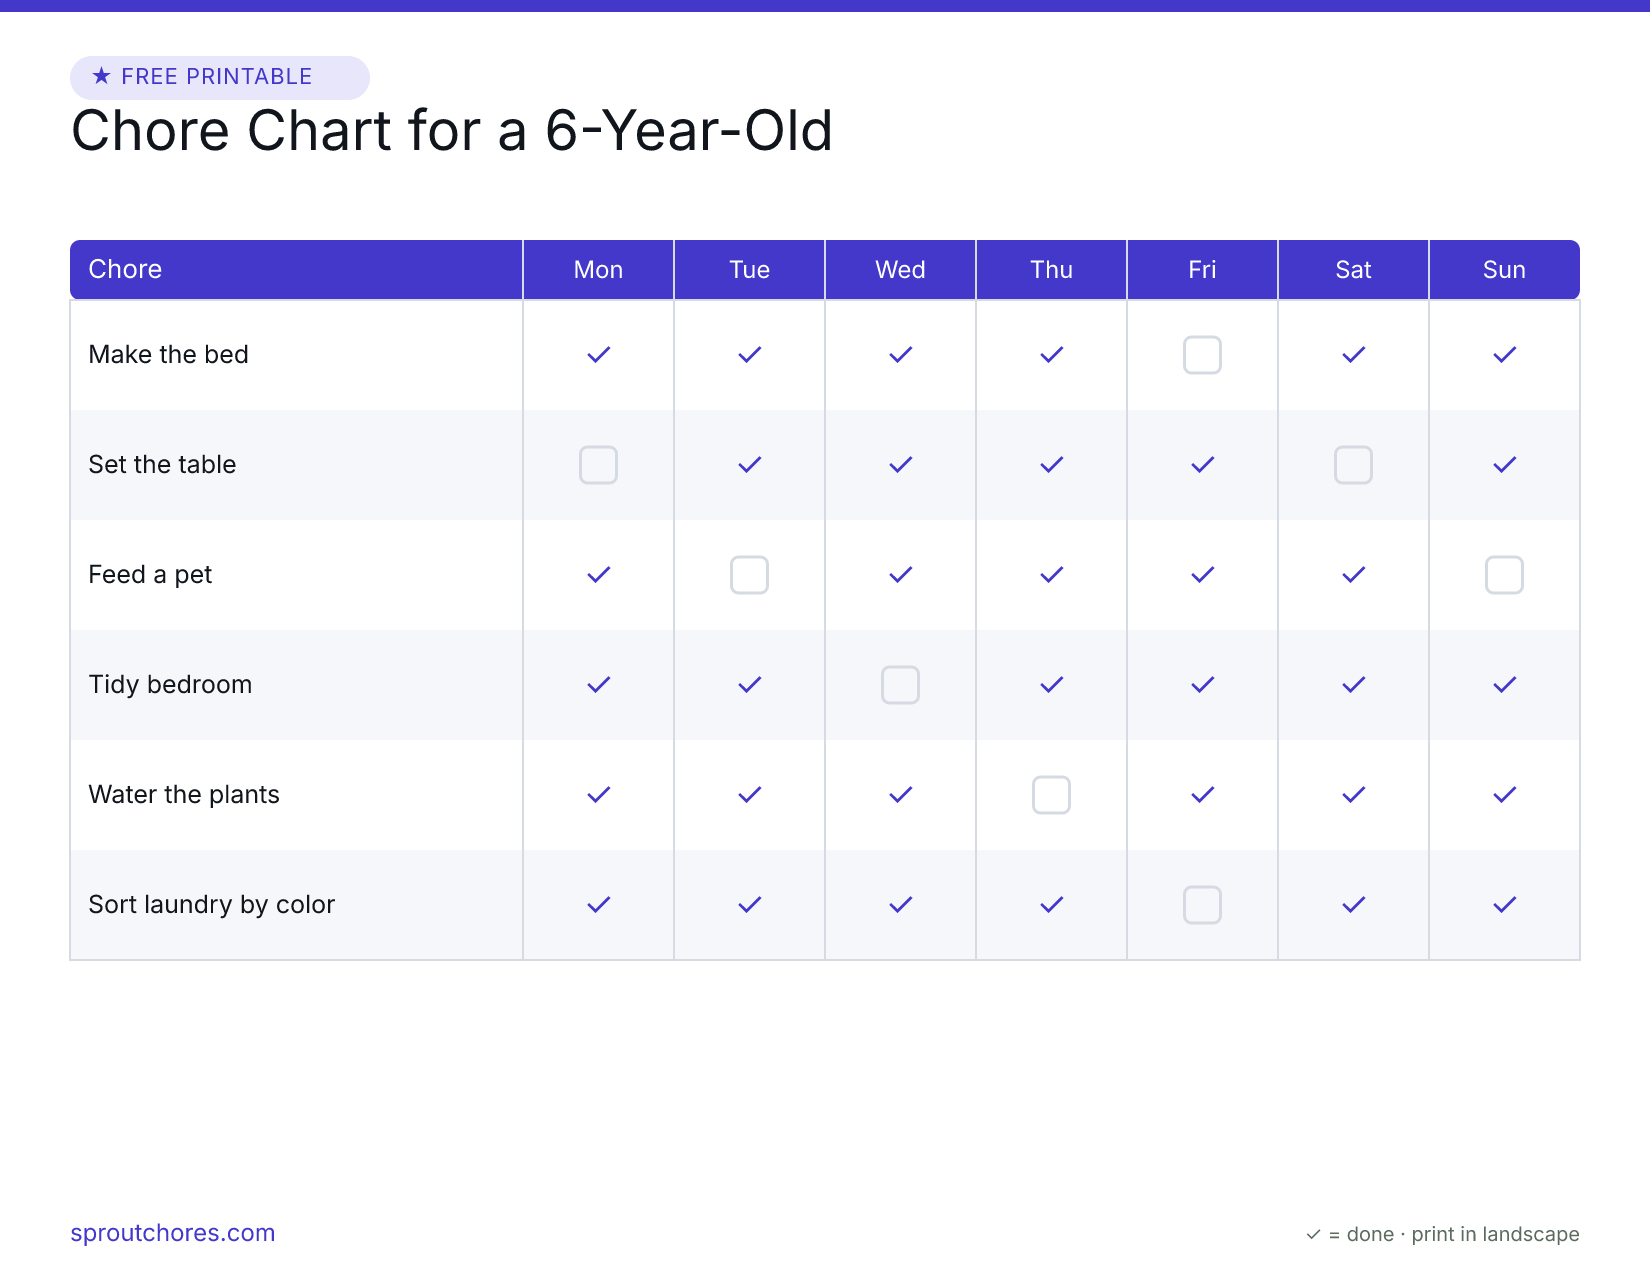Select the Sat column header
This screenshot has width=1650, height=1275.
pos(1353,269)
